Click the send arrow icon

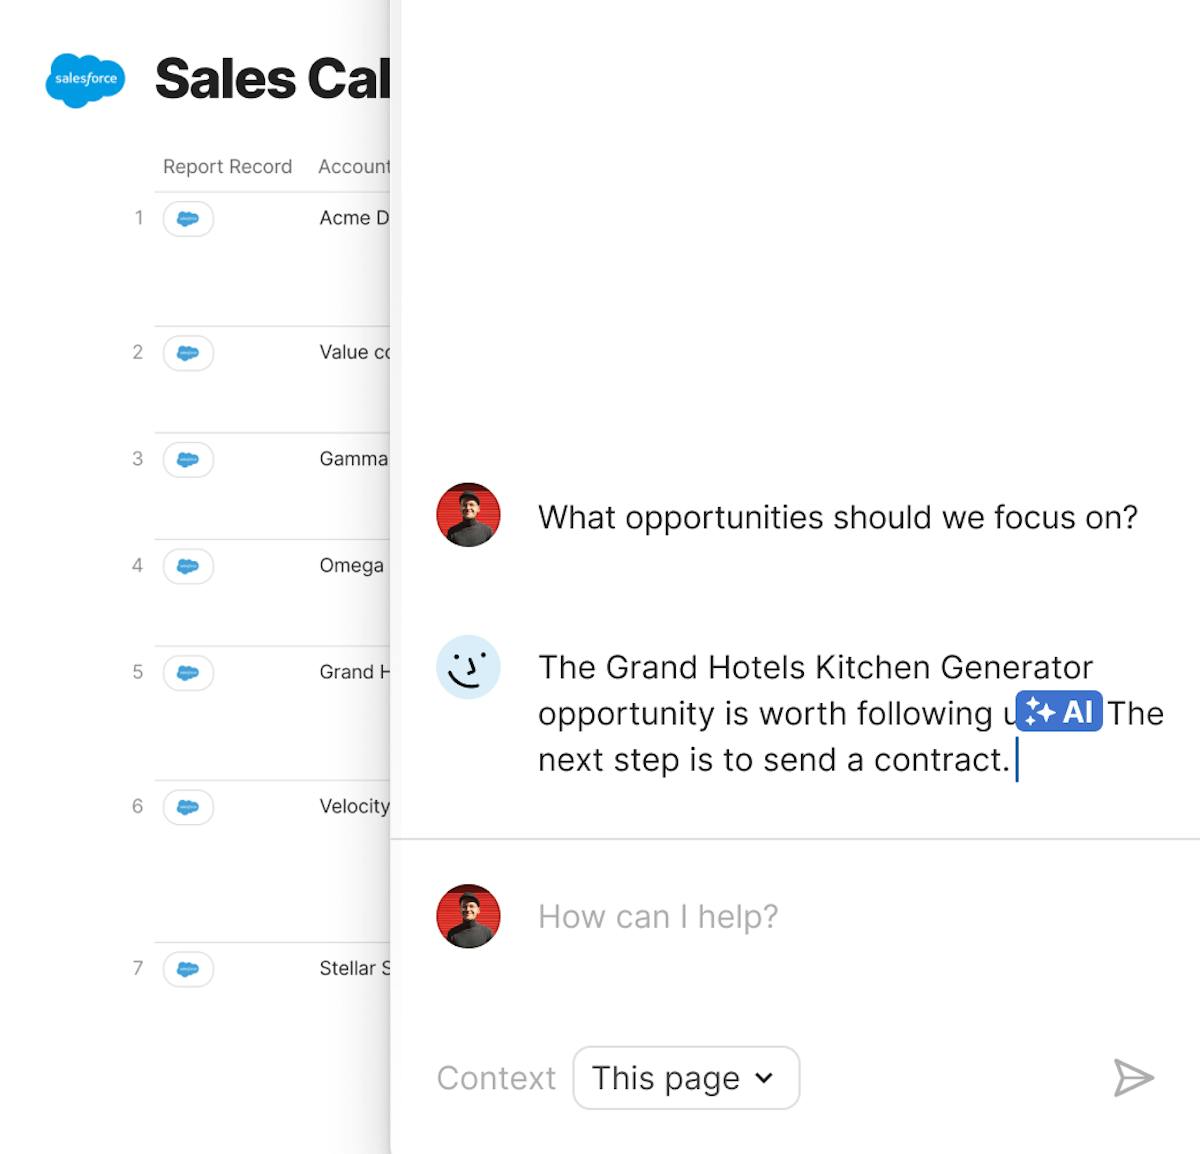click(x=1134, y=1078)
